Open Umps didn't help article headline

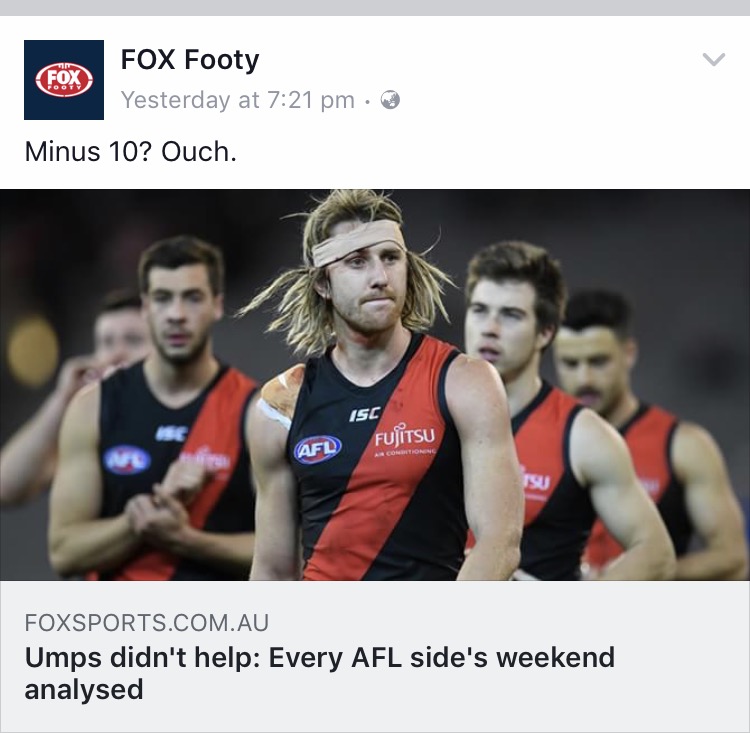tap(320, 673)
